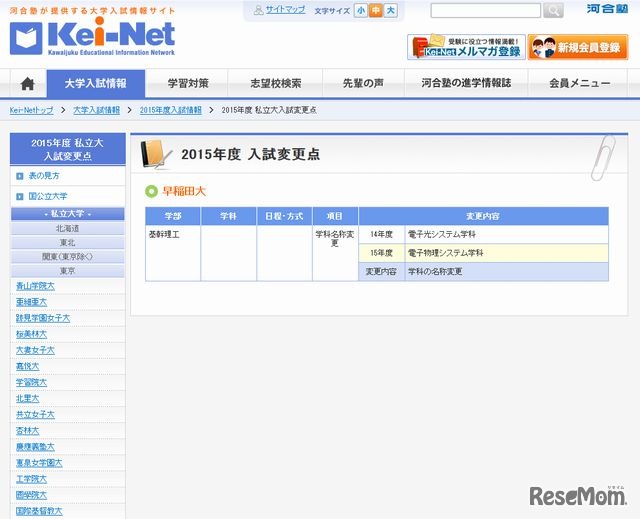Open the 嘉悦大 link
This screenshot has height=519, width=640.
coord(27,366)
